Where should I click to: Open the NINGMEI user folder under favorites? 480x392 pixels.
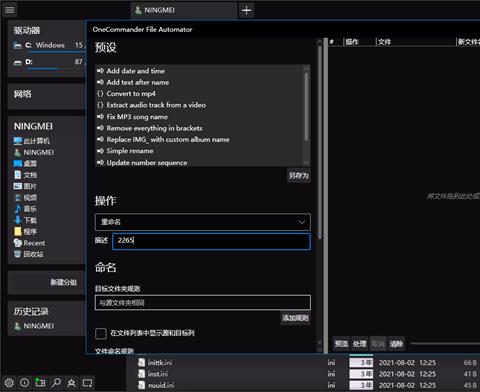coord(34,152)
